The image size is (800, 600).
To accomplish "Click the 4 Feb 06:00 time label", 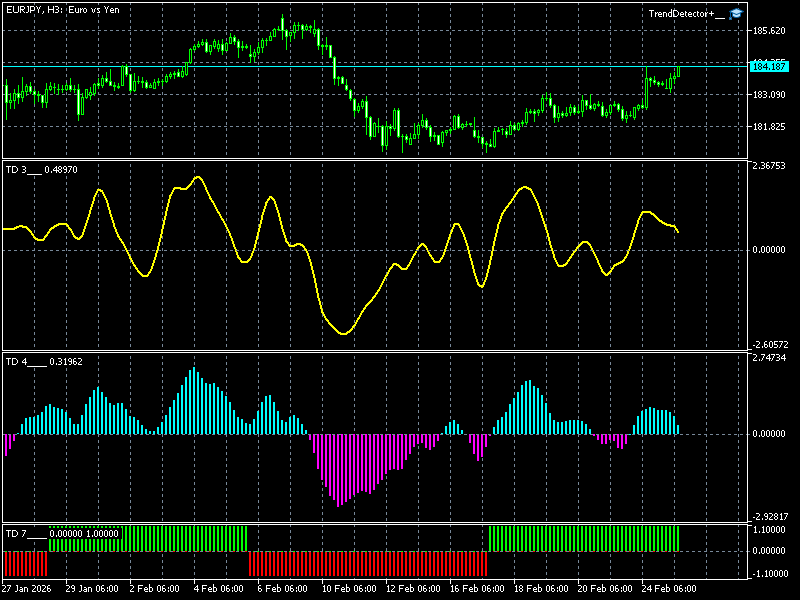I will pos(218,588).
